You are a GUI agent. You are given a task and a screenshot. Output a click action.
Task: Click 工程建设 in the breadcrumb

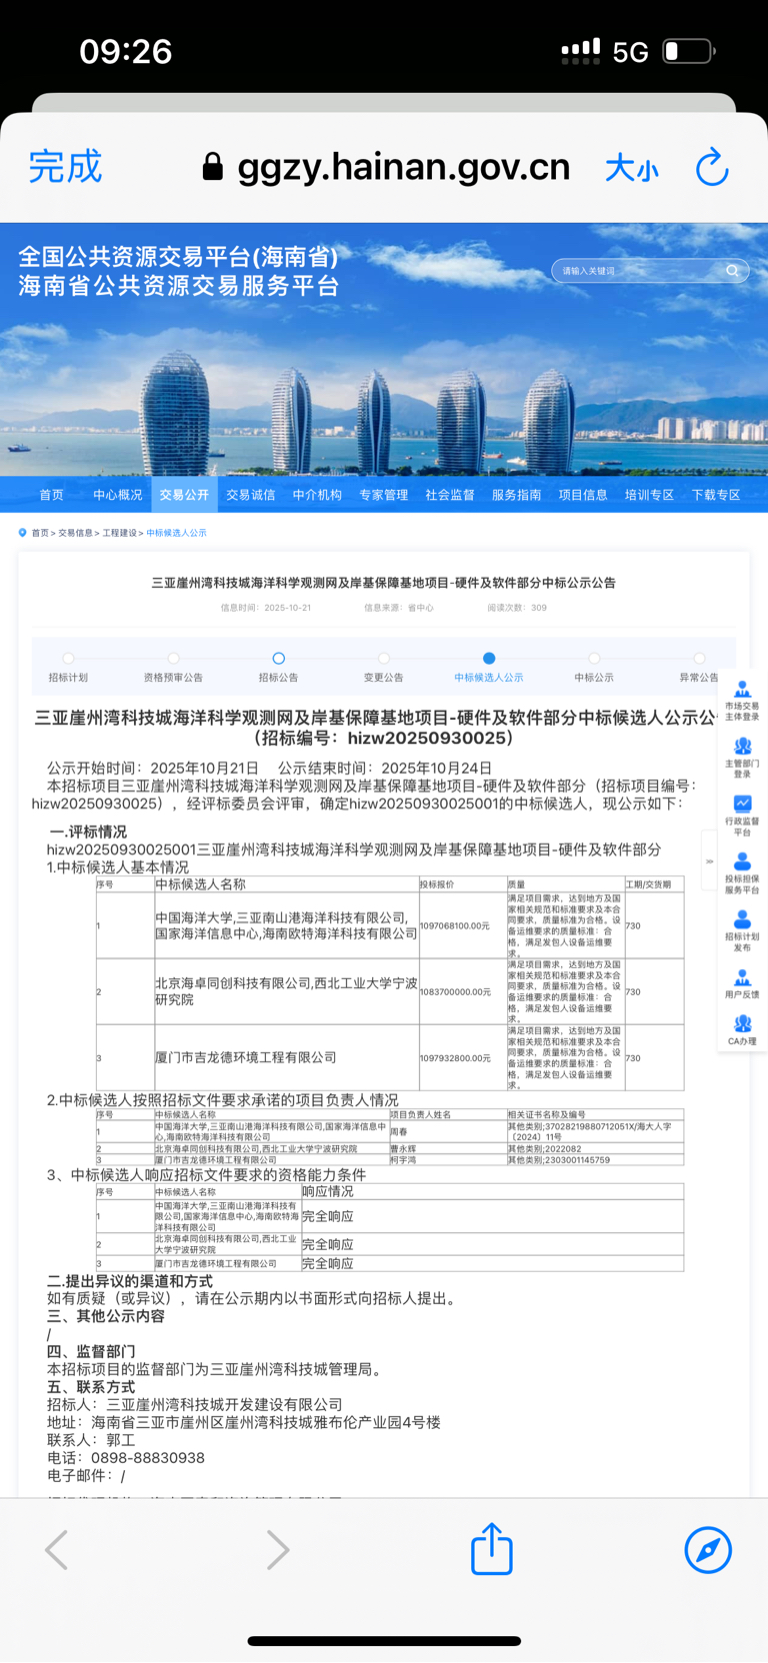pos(120,533)
